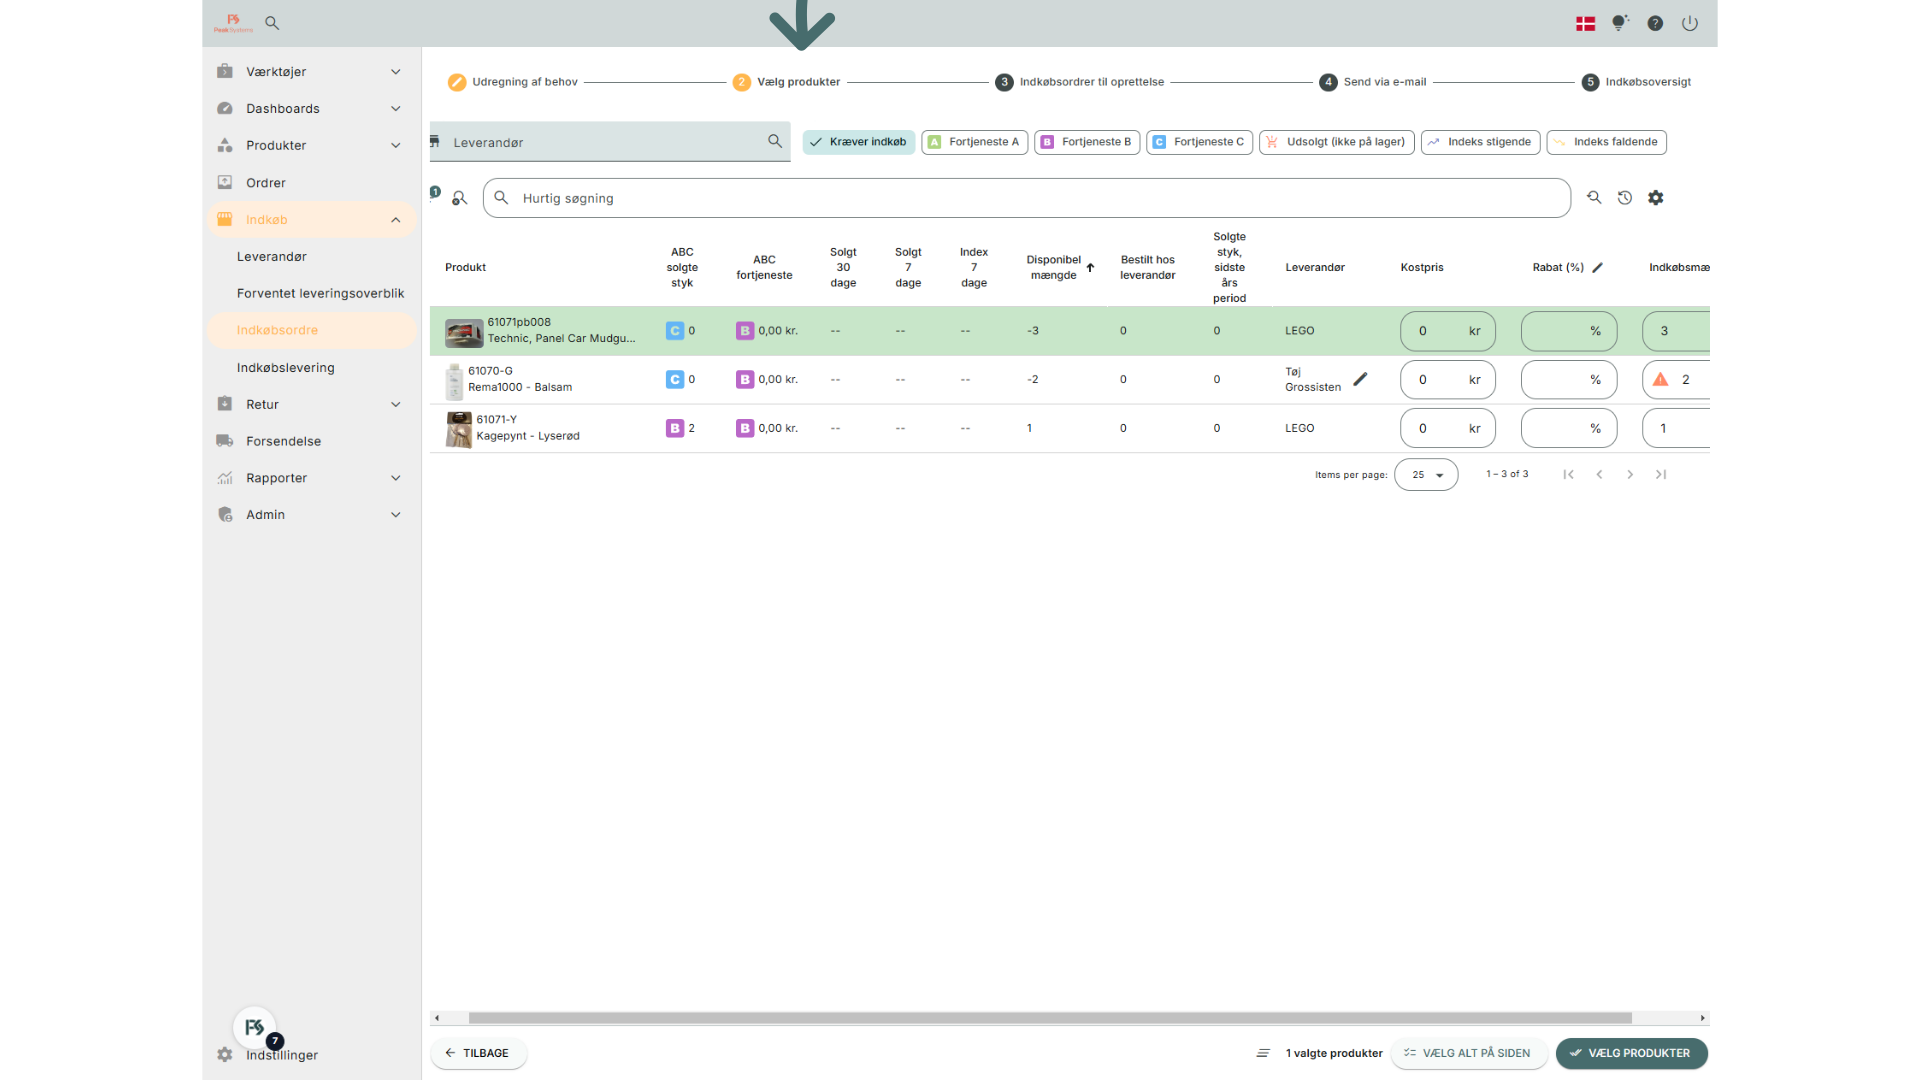
Task: Switch language via the Danish flag icon
Action: point(1585,23)
